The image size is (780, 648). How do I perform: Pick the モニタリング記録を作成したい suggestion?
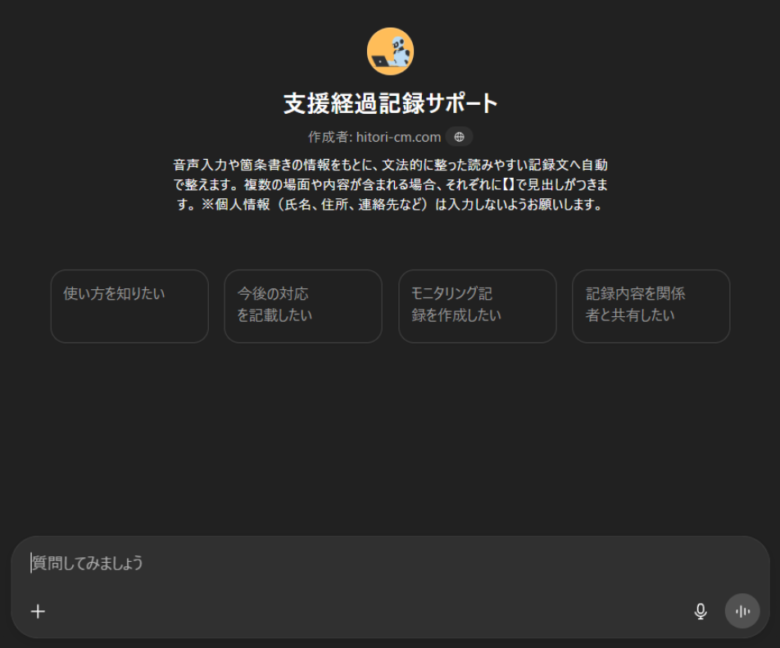pos(477,305)
